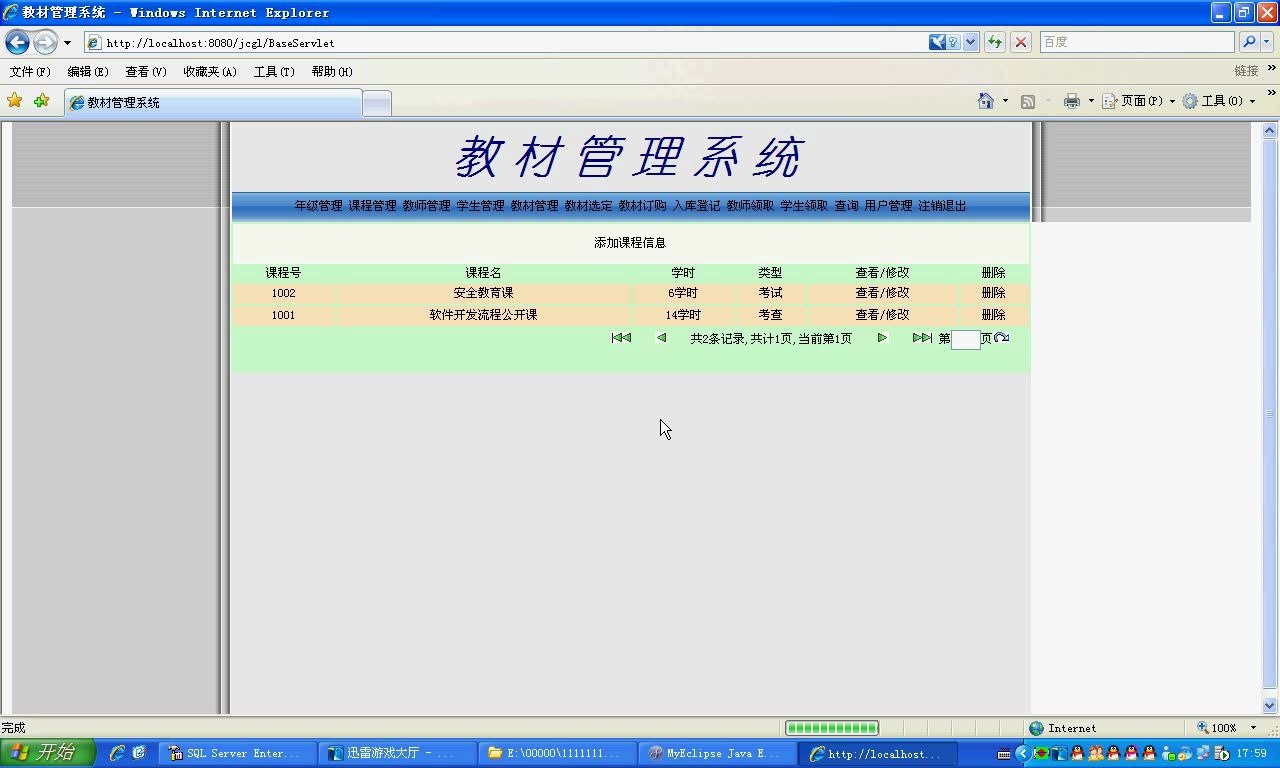This screenshot has height=768, width=1280.
Task: Select the 教材管理系统 browser tab
Action: [x=213, y=102]
